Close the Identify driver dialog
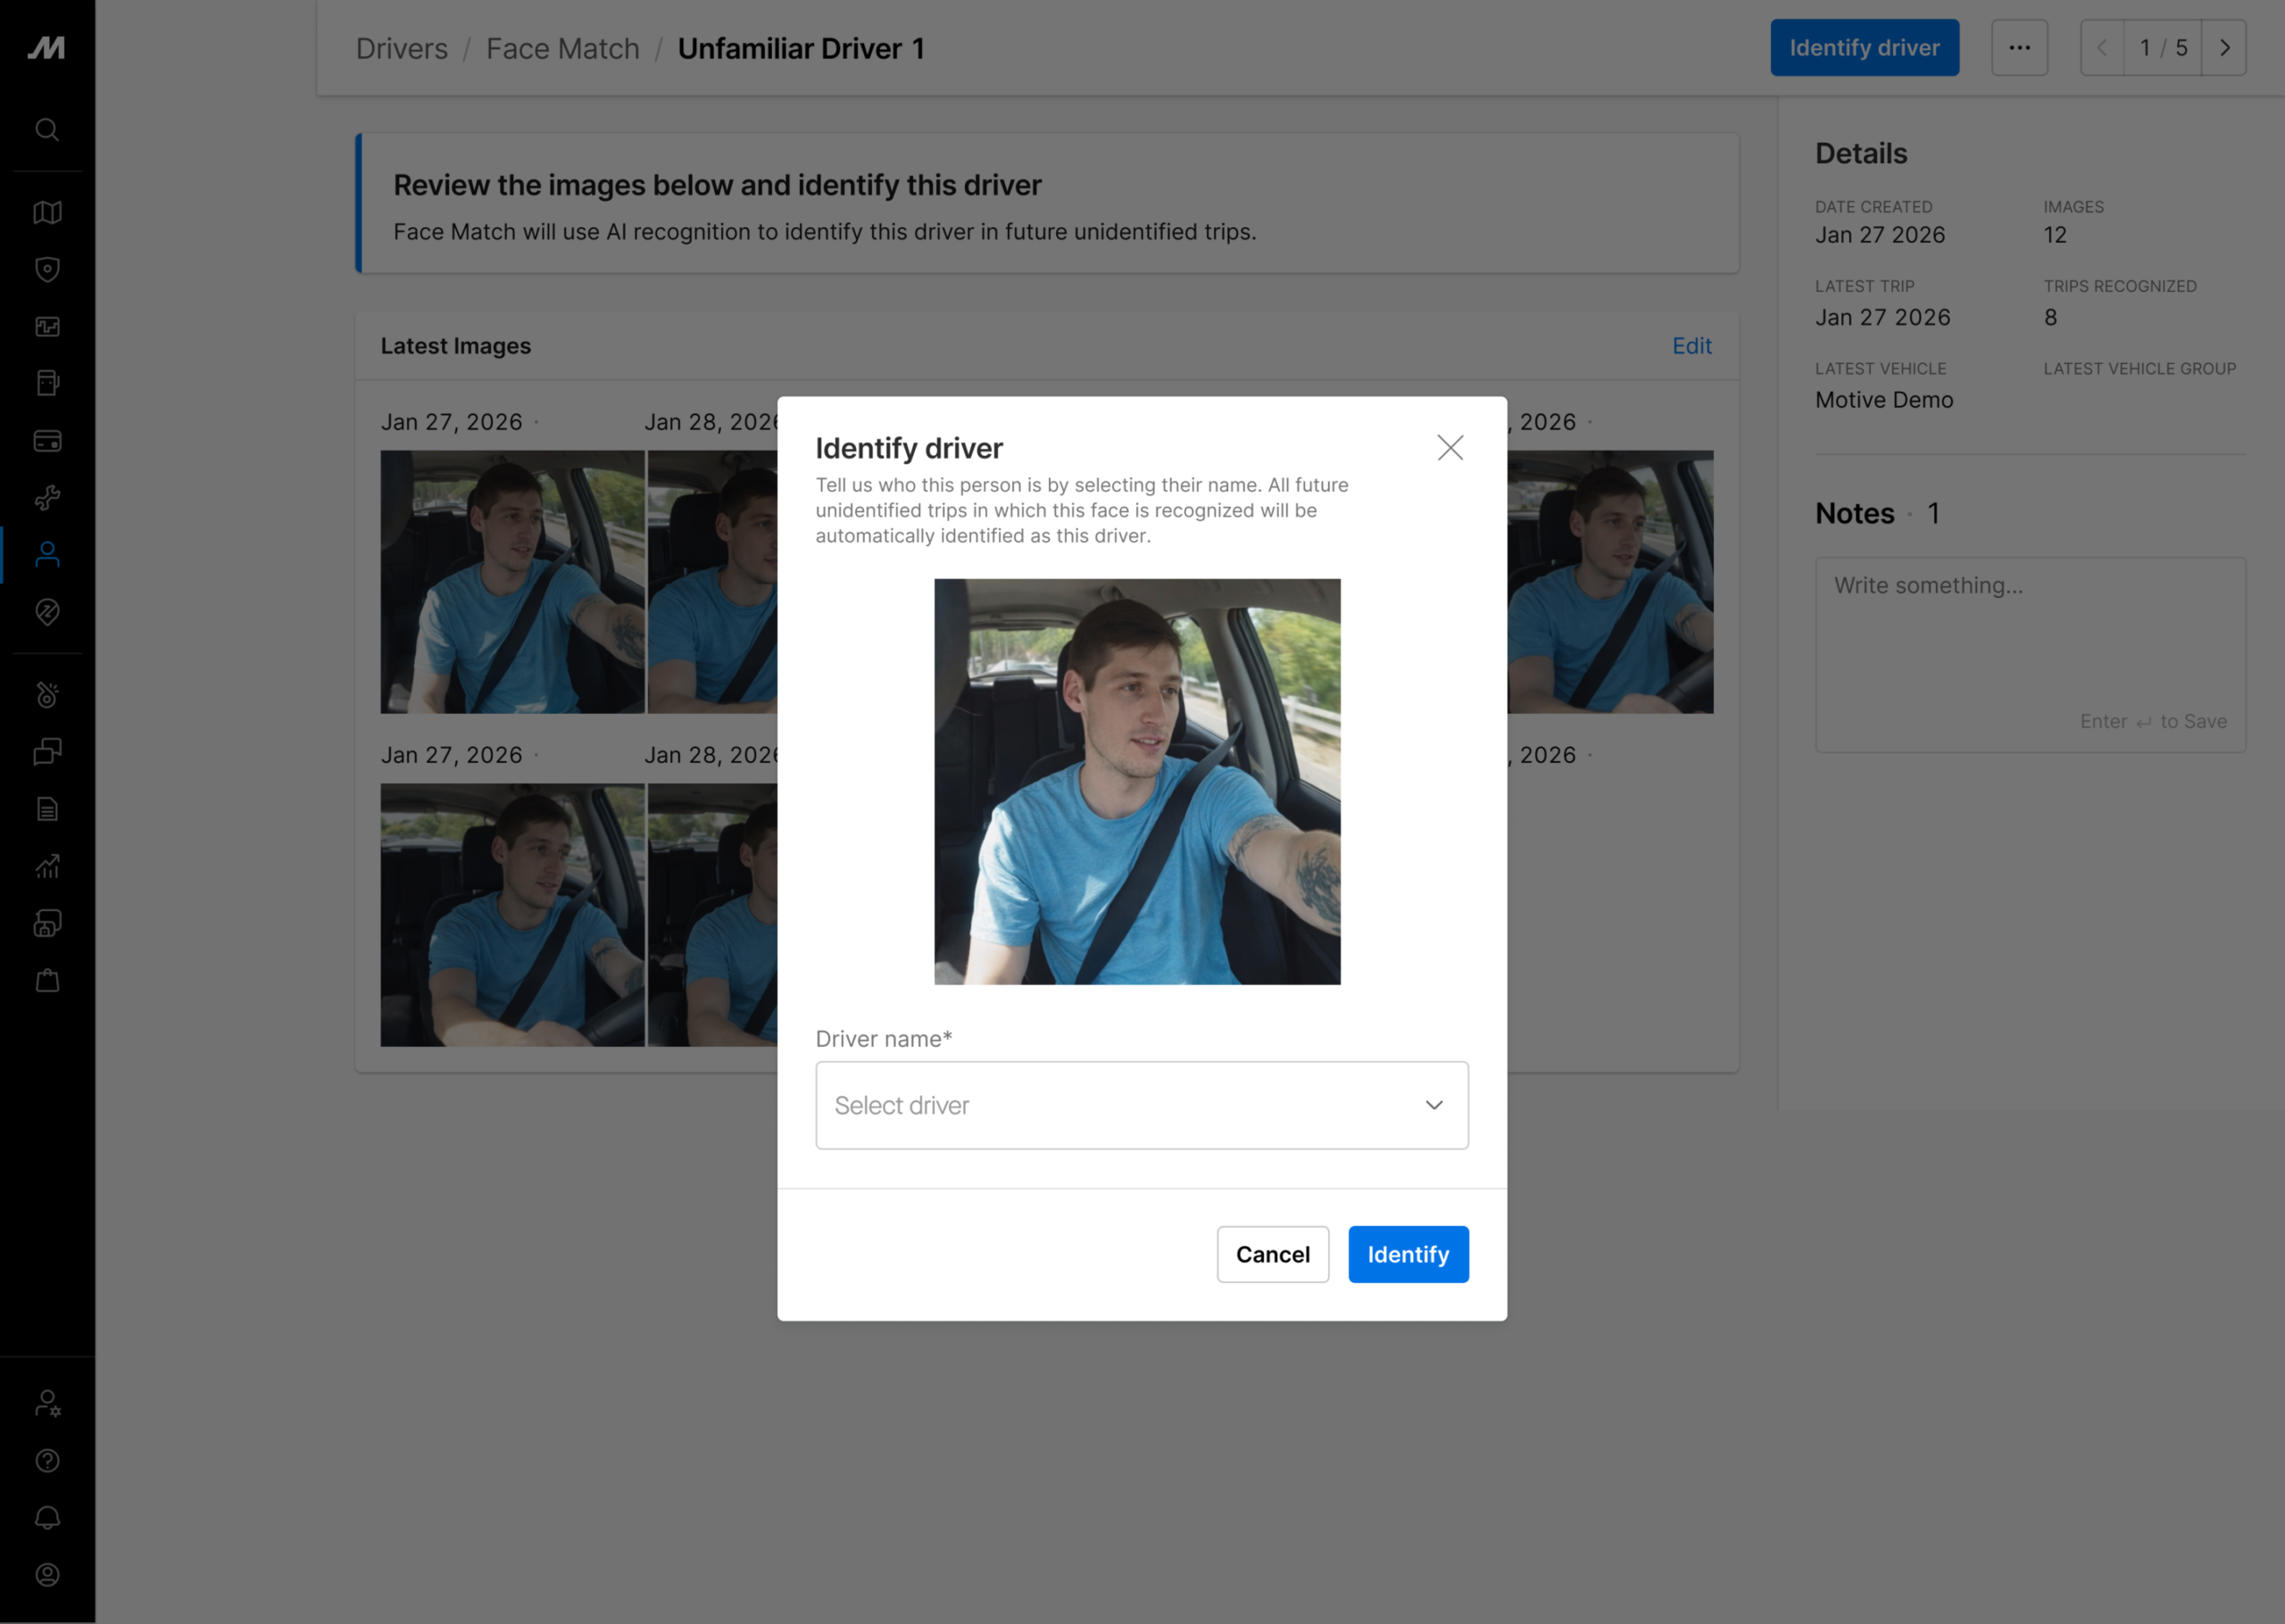This screenshot has height=1624, width=2285. [x=1449, y=447]
